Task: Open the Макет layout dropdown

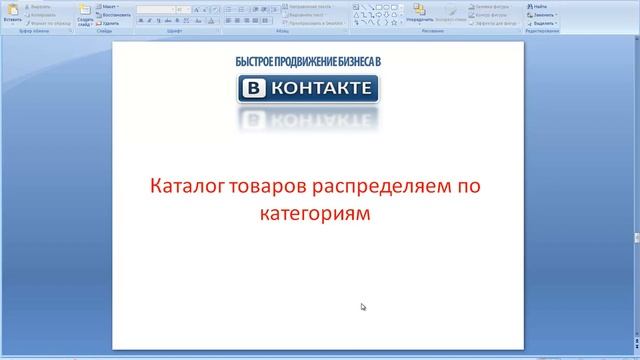Action: tap(107, 7)
